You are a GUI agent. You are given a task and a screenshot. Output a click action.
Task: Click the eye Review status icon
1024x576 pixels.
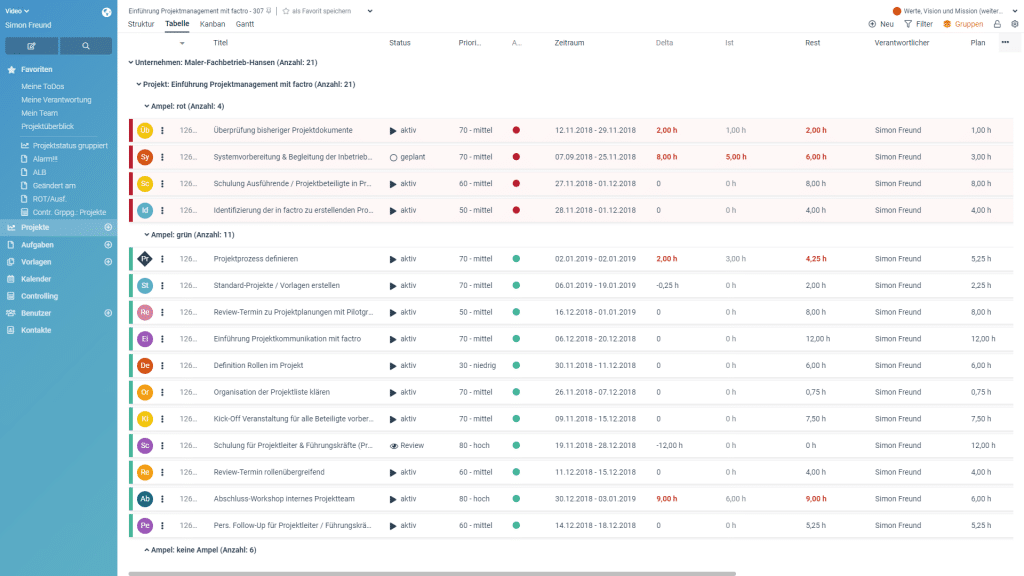[394, 446]
